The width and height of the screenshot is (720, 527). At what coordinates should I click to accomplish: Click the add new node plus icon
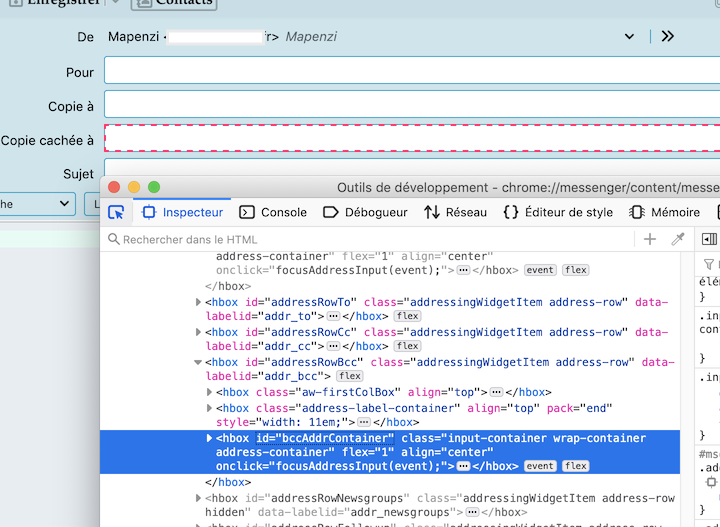click(650, 239)
